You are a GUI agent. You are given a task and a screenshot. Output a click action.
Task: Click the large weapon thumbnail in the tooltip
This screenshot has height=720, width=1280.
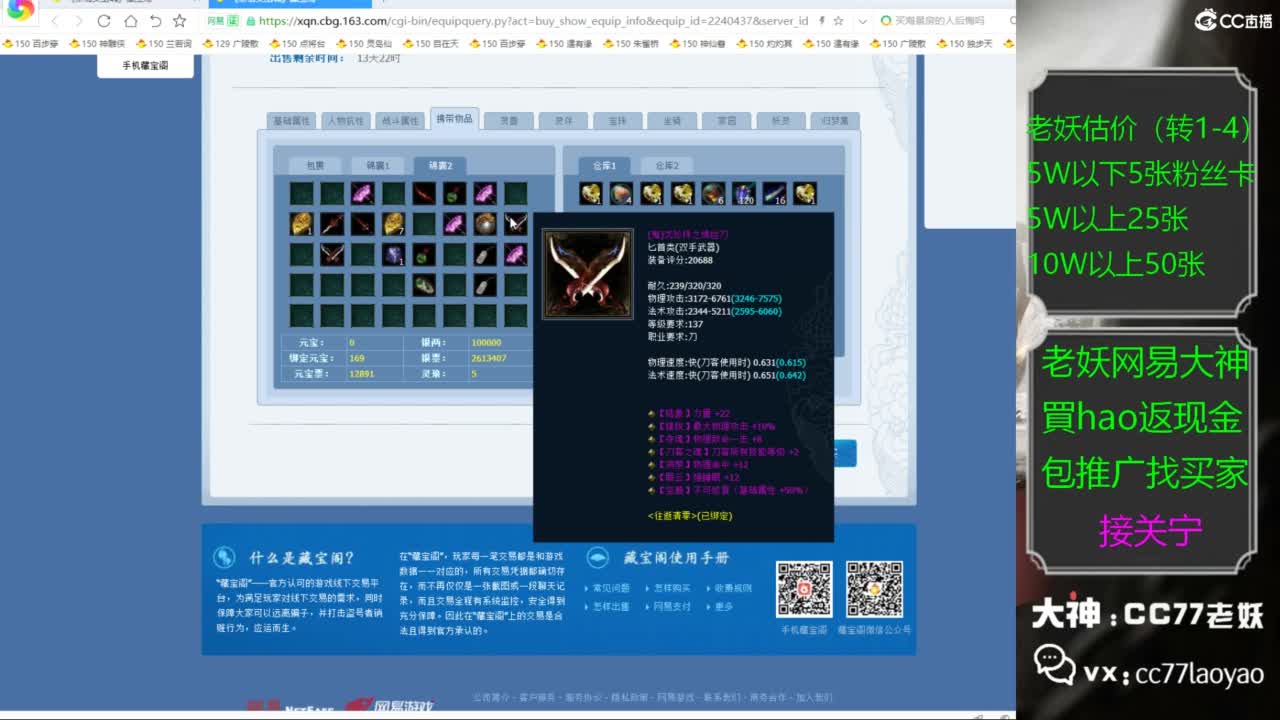coord(588,274)
